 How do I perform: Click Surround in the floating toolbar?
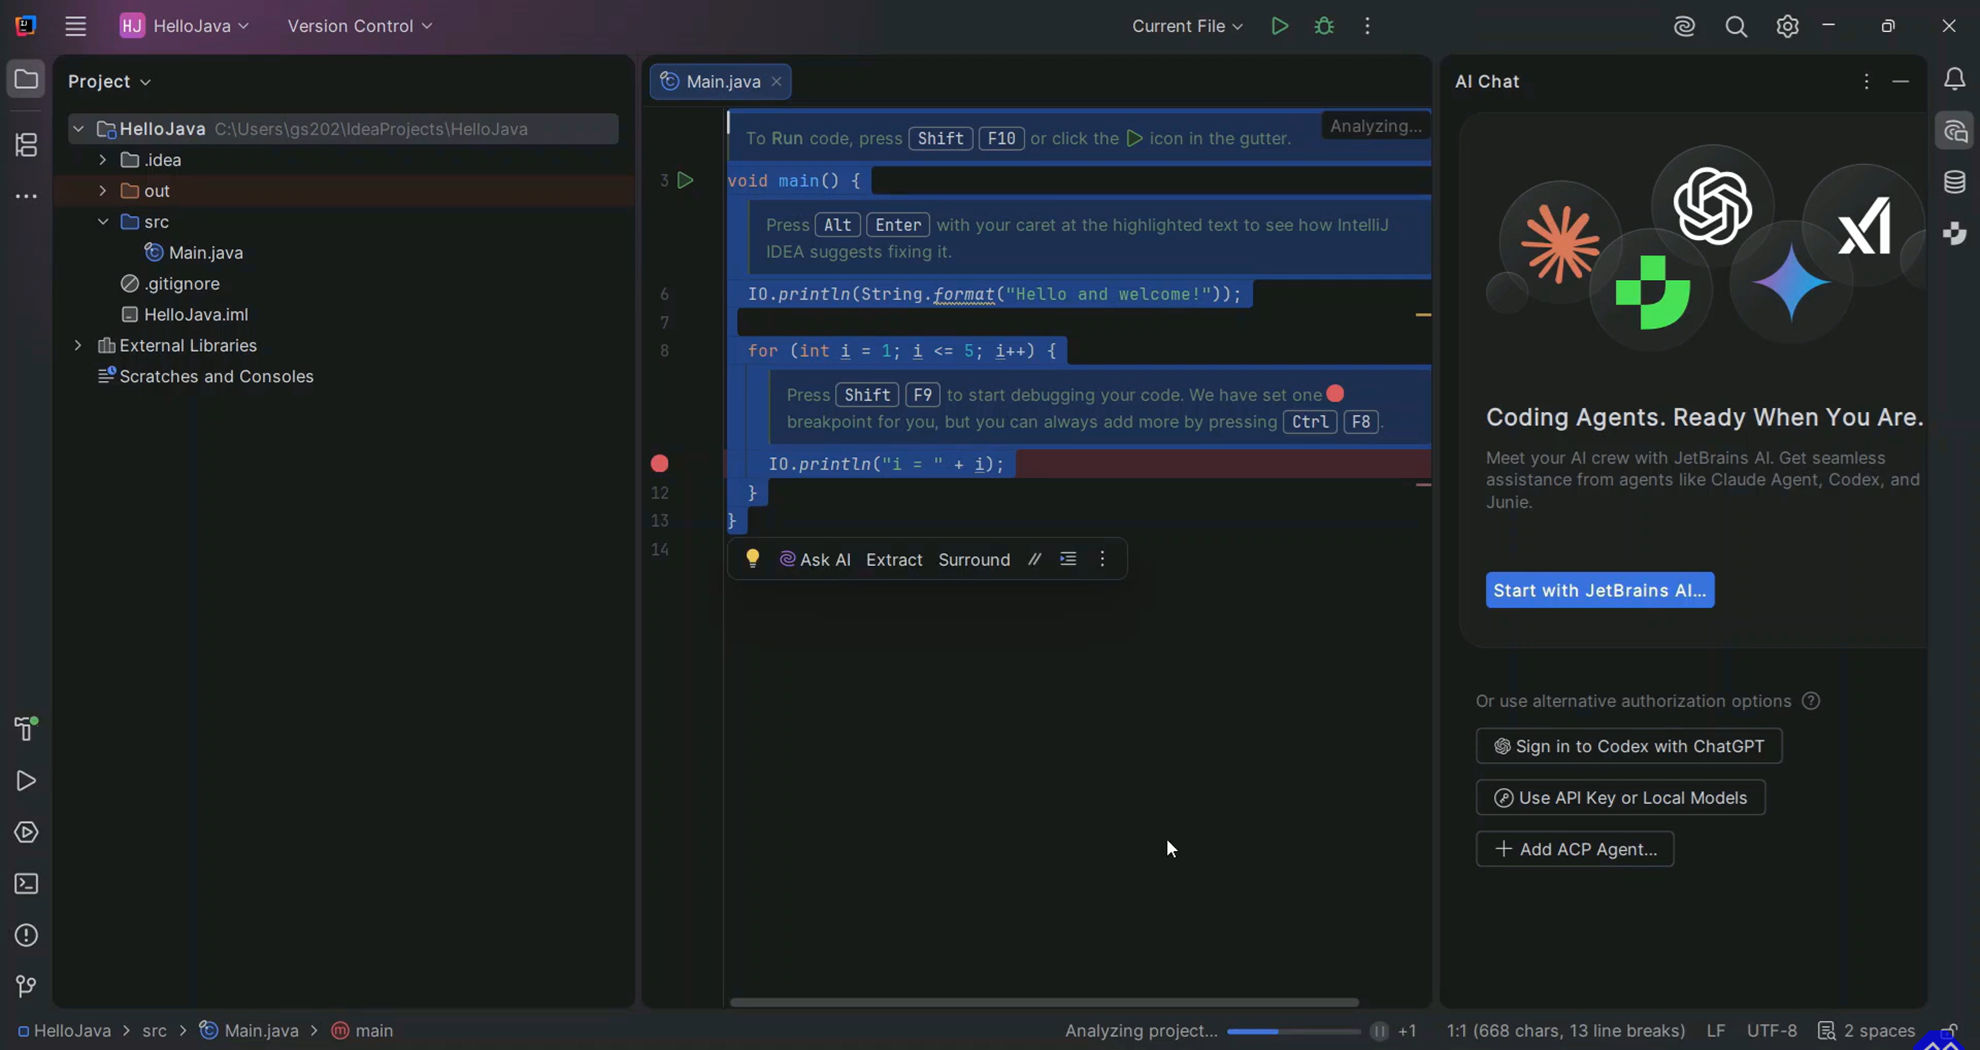pos(974,559)
